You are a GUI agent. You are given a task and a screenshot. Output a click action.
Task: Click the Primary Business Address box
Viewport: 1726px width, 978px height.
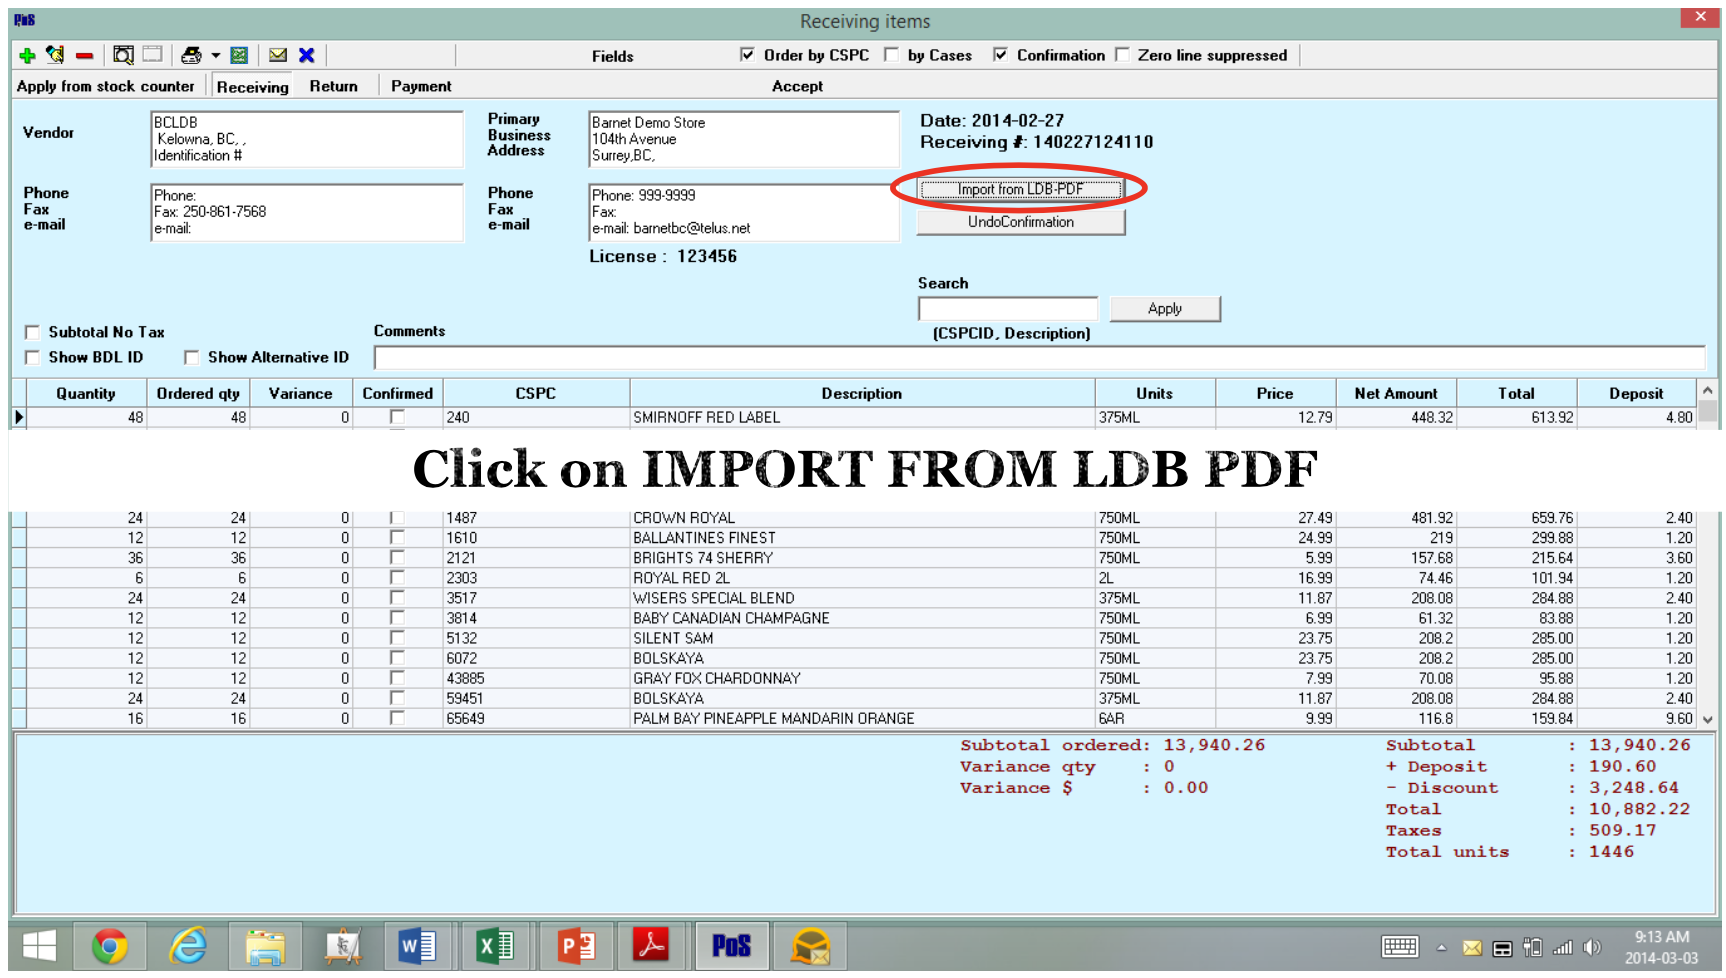pos(744,139)
